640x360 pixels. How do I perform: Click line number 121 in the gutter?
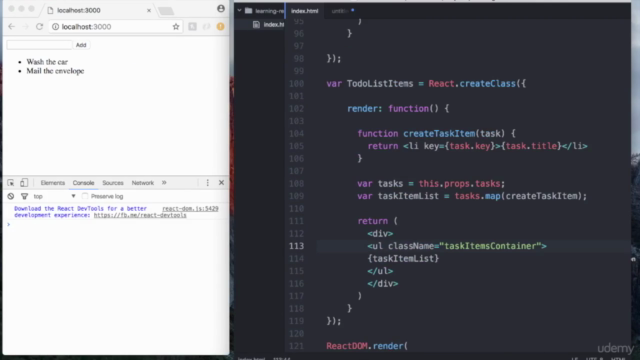pos(296,346)
